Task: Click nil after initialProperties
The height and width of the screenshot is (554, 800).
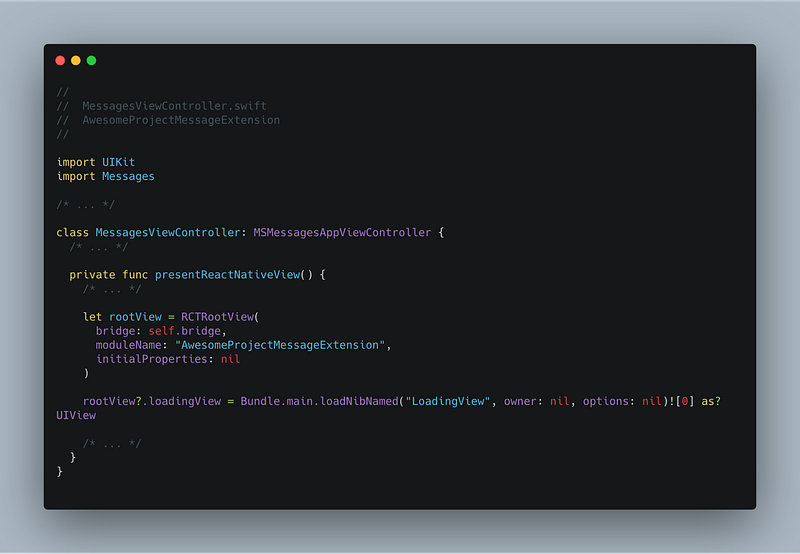Action: pyautogui.click(x=230, y=359)
